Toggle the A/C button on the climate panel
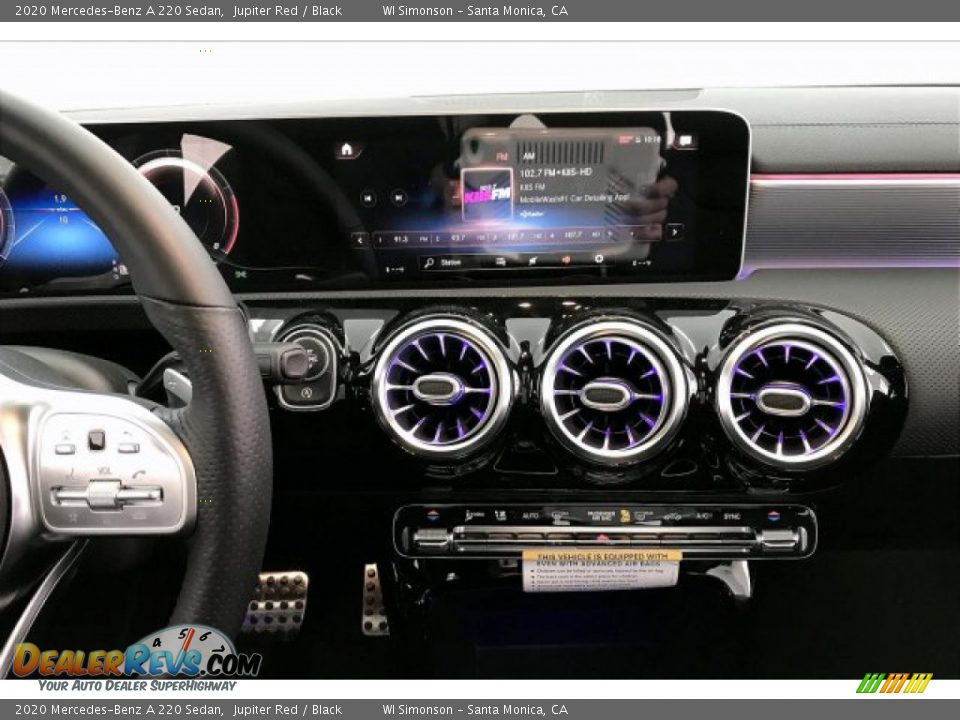Viewport: 960px width, 720px height. click(x=703, y=516)
